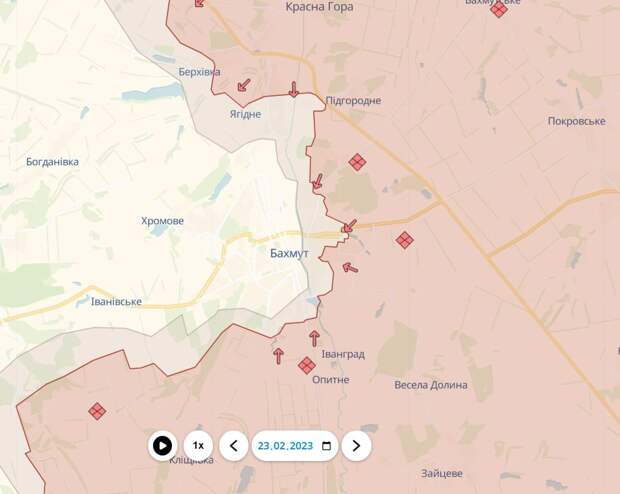Click attack arrow near Ягідне
Image resolution: width=620 pixels, height=494 pixels.
(244, 85)
